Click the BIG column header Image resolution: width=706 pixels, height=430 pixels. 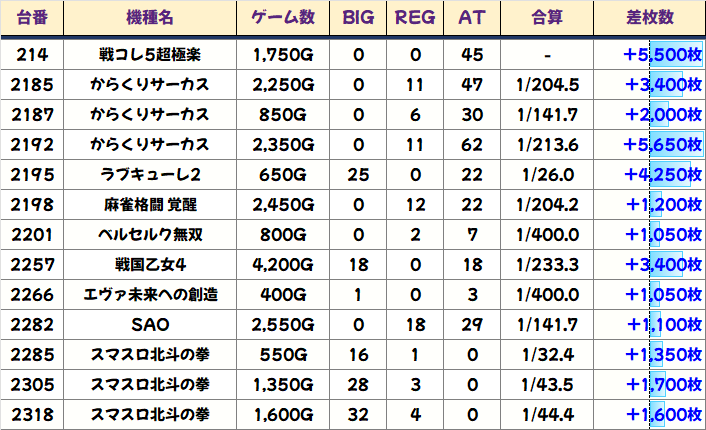[x=358, y=19]
